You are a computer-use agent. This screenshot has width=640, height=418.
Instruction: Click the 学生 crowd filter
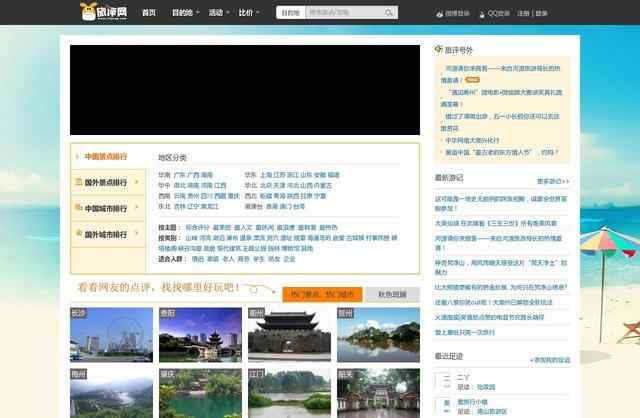coord(259,259)
